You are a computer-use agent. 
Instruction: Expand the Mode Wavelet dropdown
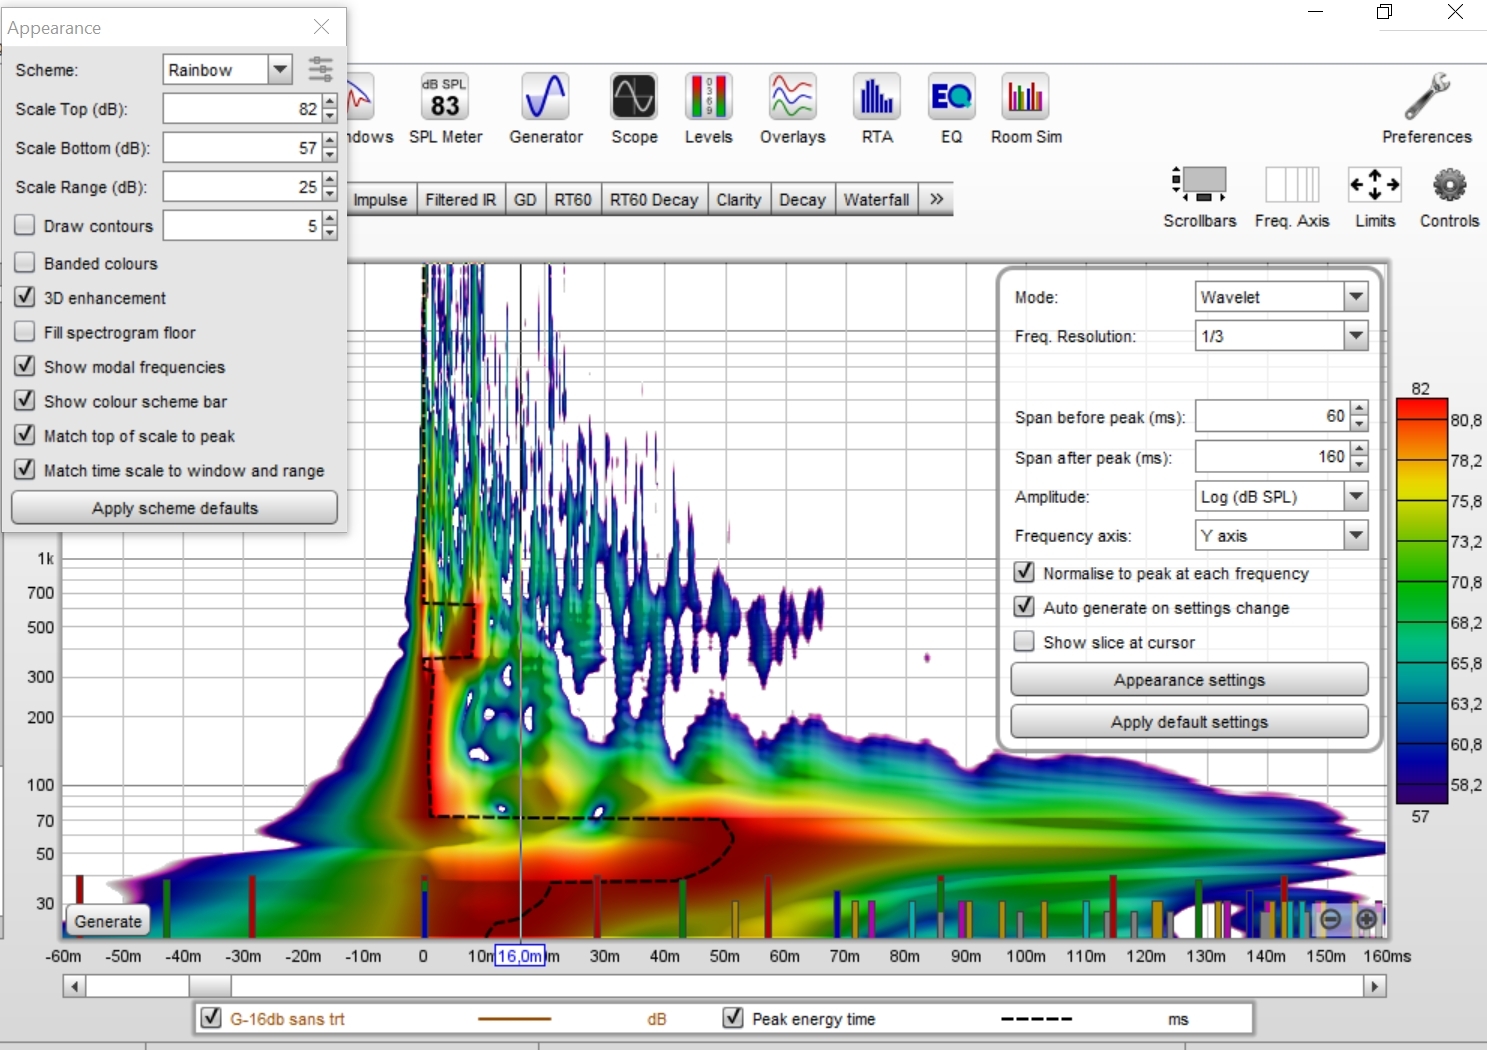[1355, 297]
